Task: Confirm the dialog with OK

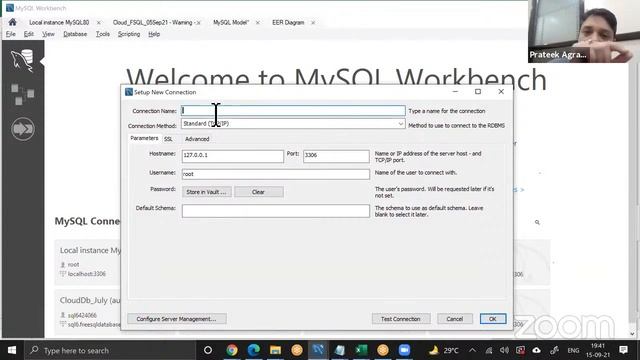Action: 493,319
